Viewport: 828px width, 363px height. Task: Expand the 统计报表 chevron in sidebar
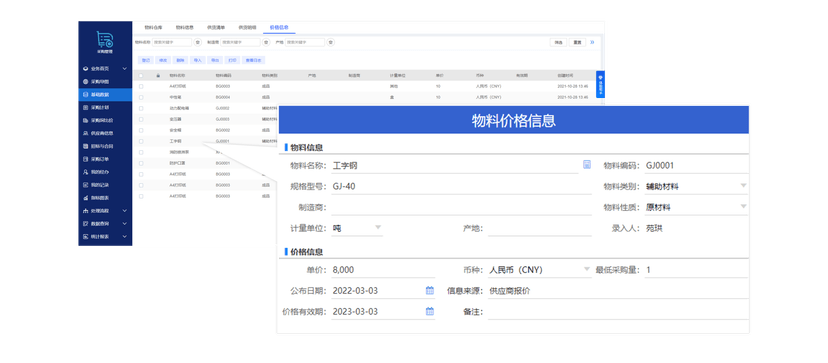pos(125,236)
